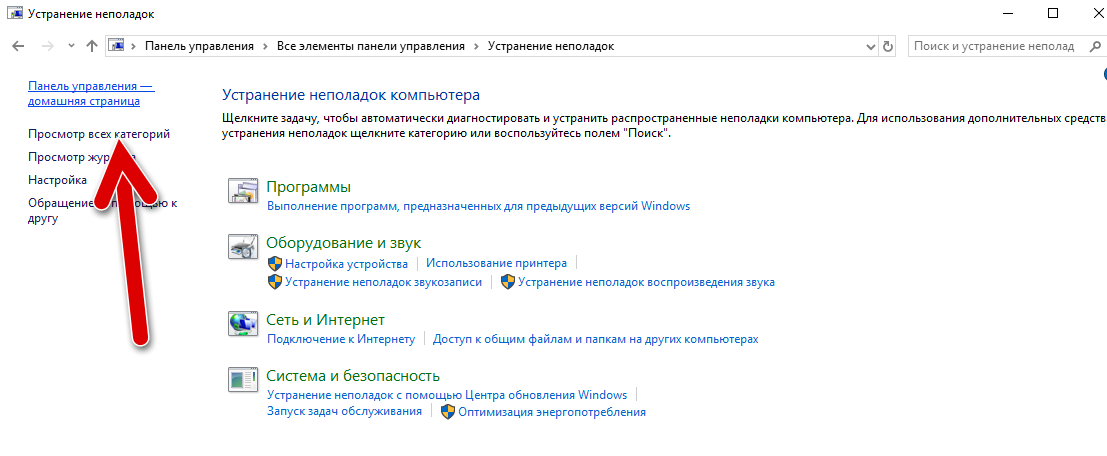Screen dimensions: 1107x456
Task: Click the Программы category icon
Action: point(244,192)
